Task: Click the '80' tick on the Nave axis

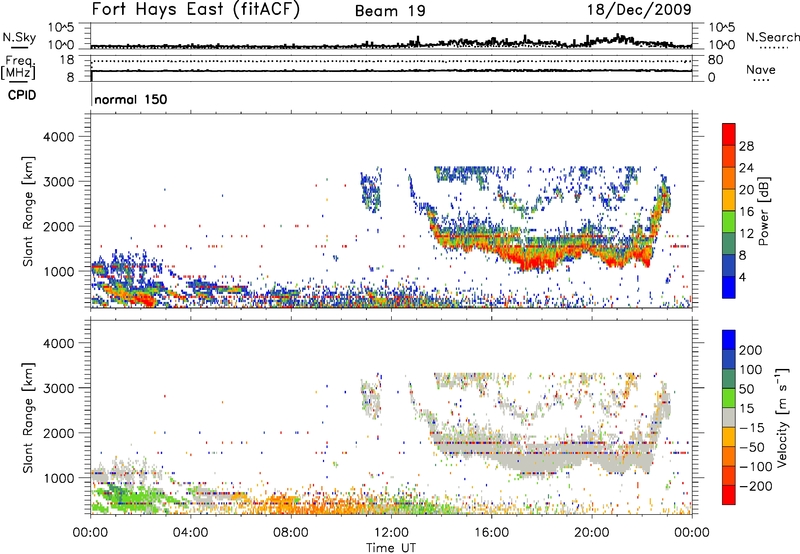Action: coord(715,60)
